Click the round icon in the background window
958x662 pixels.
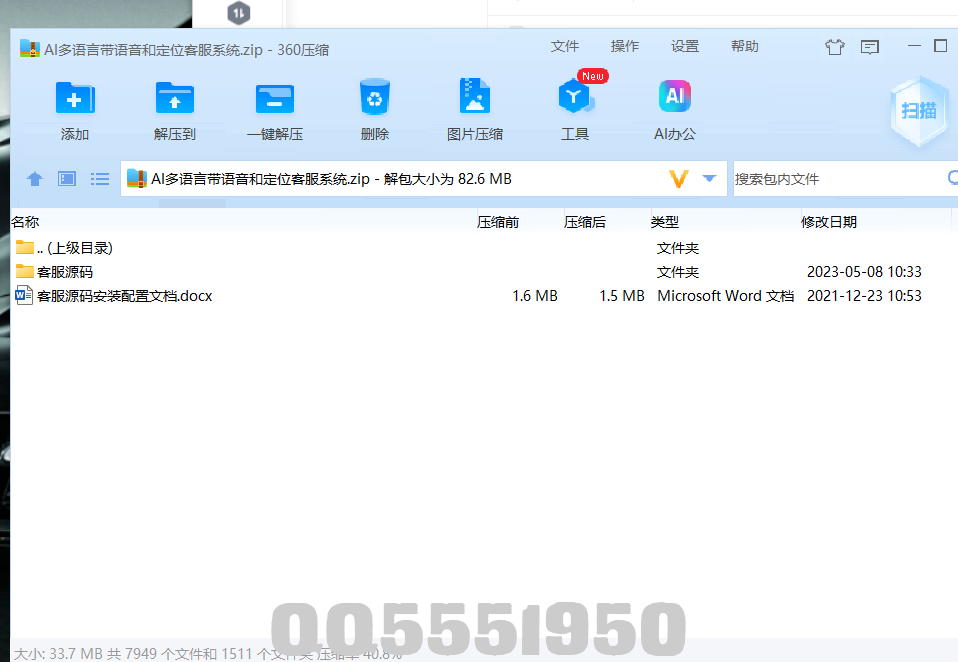tap(239, 13)
